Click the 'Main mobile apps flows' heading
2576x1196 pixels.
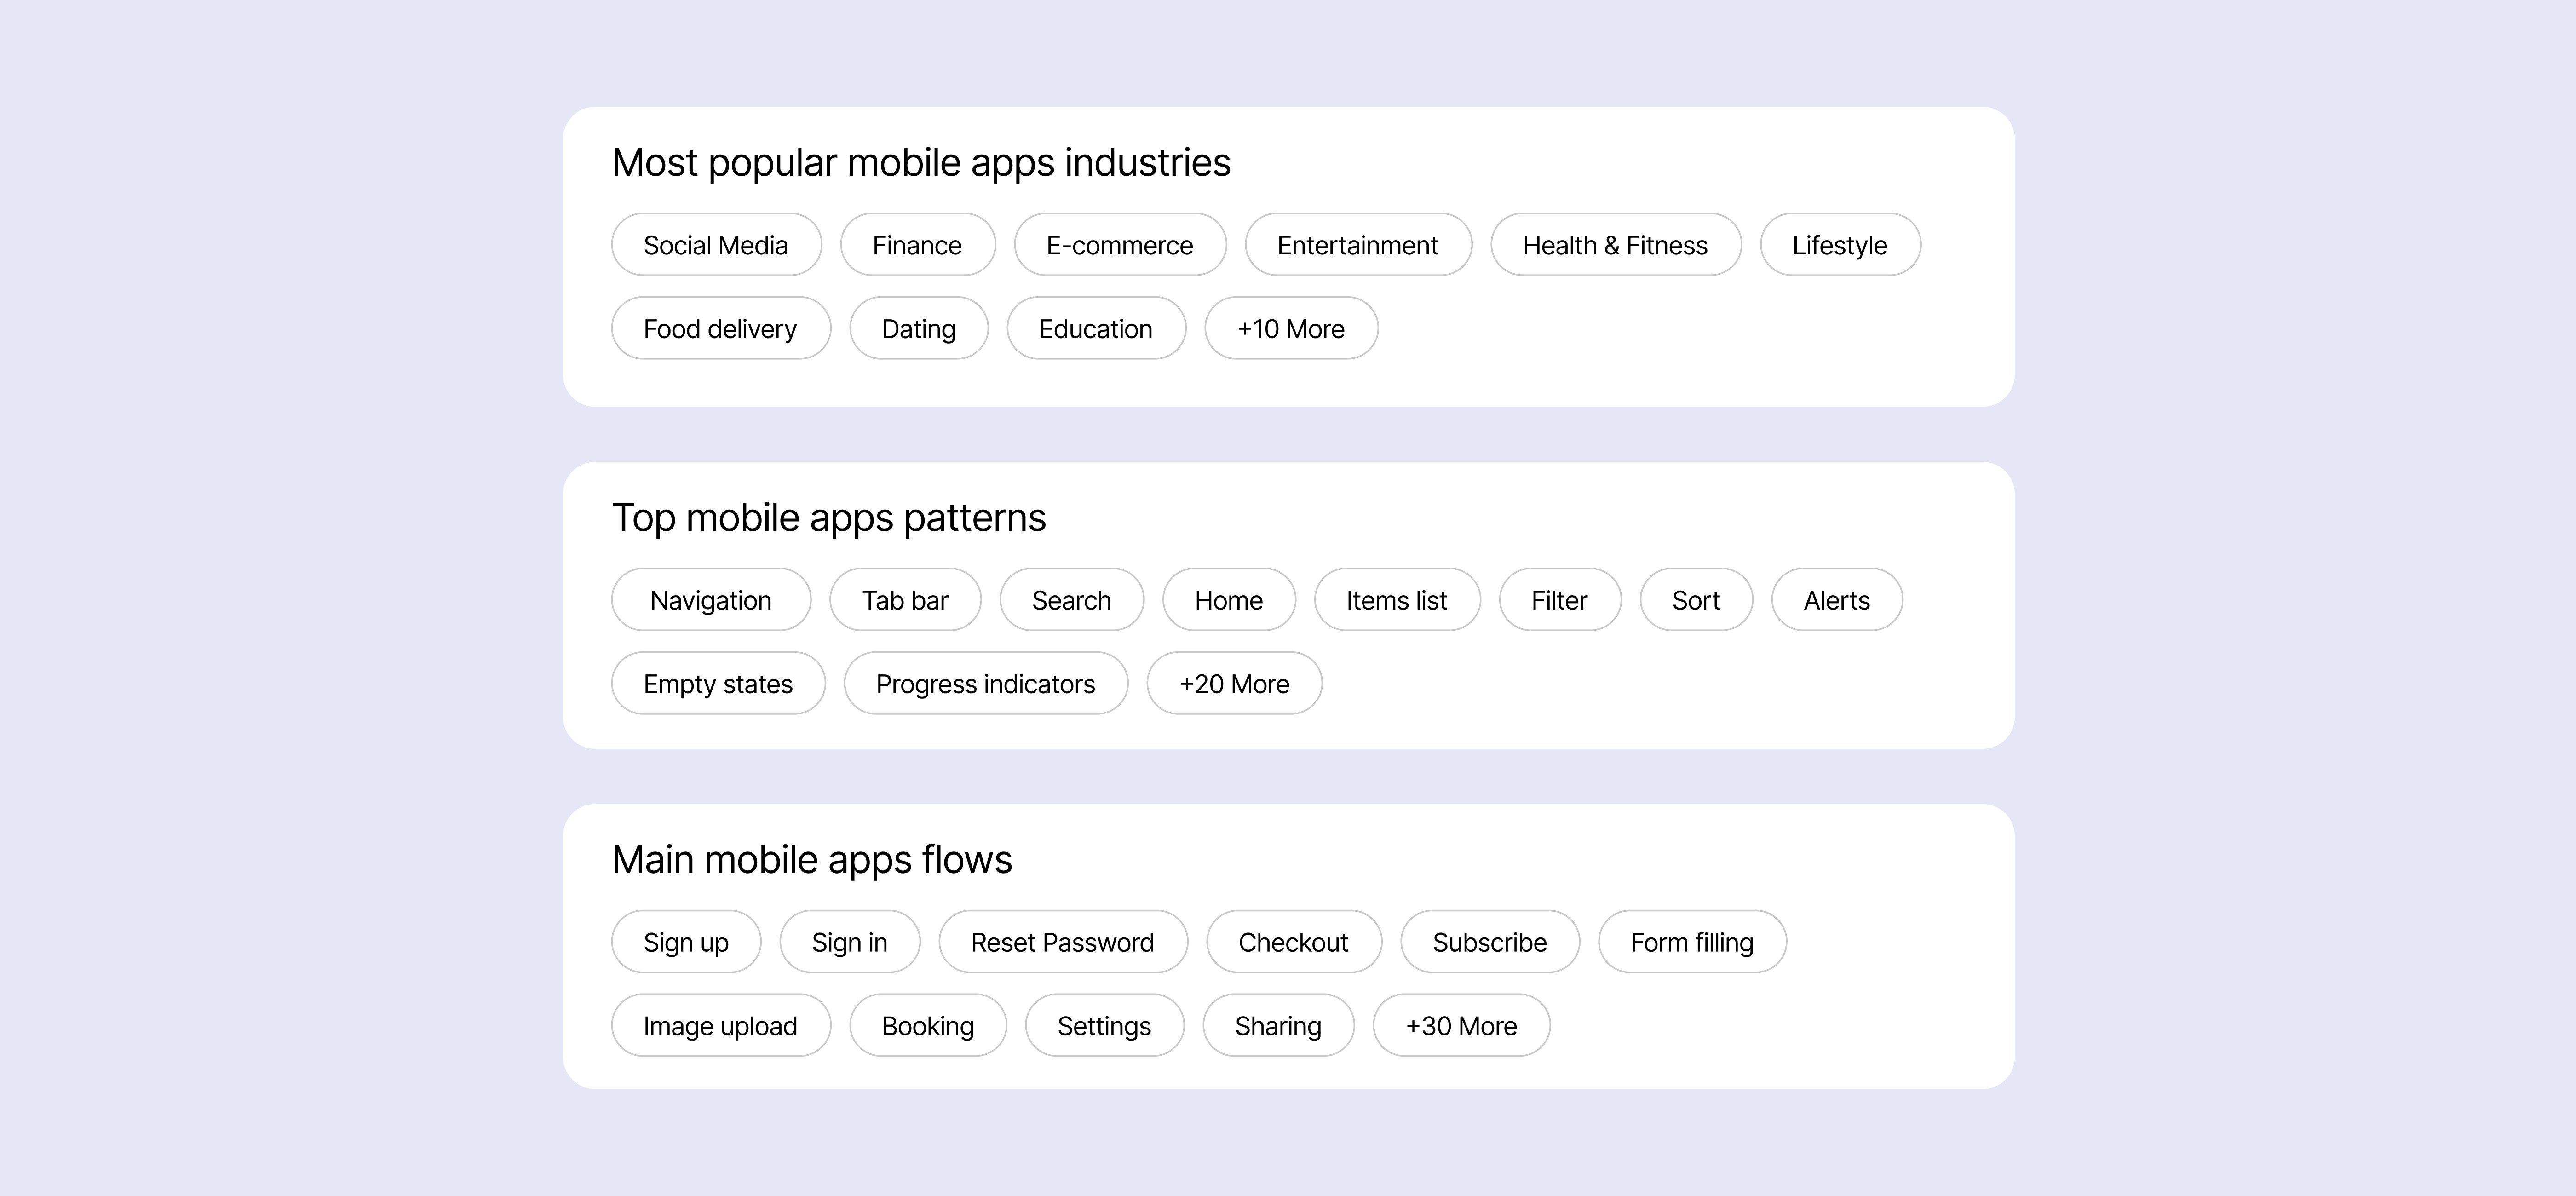pos(812,860)
